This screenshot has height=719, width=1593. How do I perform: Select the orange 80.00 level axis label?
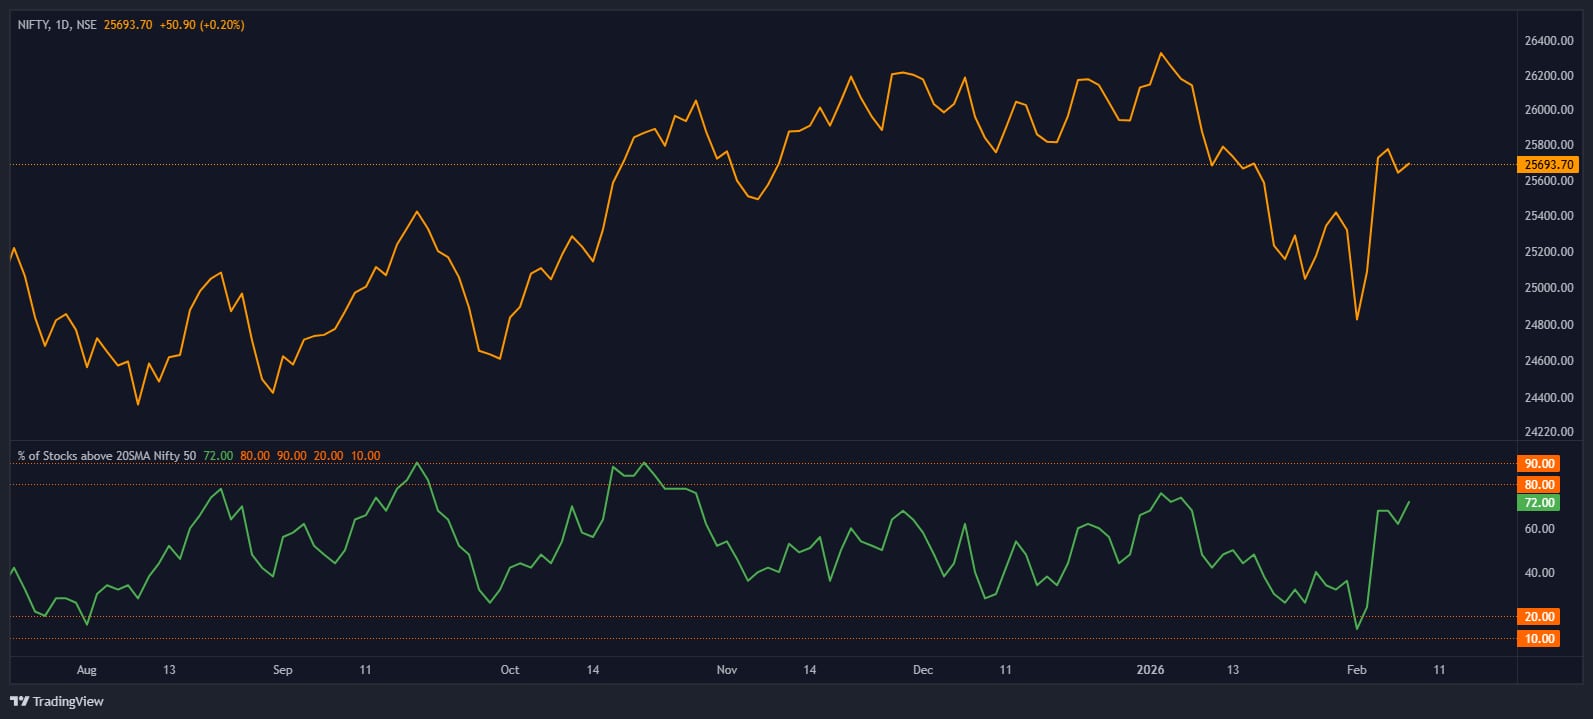tap(1539, 485)
